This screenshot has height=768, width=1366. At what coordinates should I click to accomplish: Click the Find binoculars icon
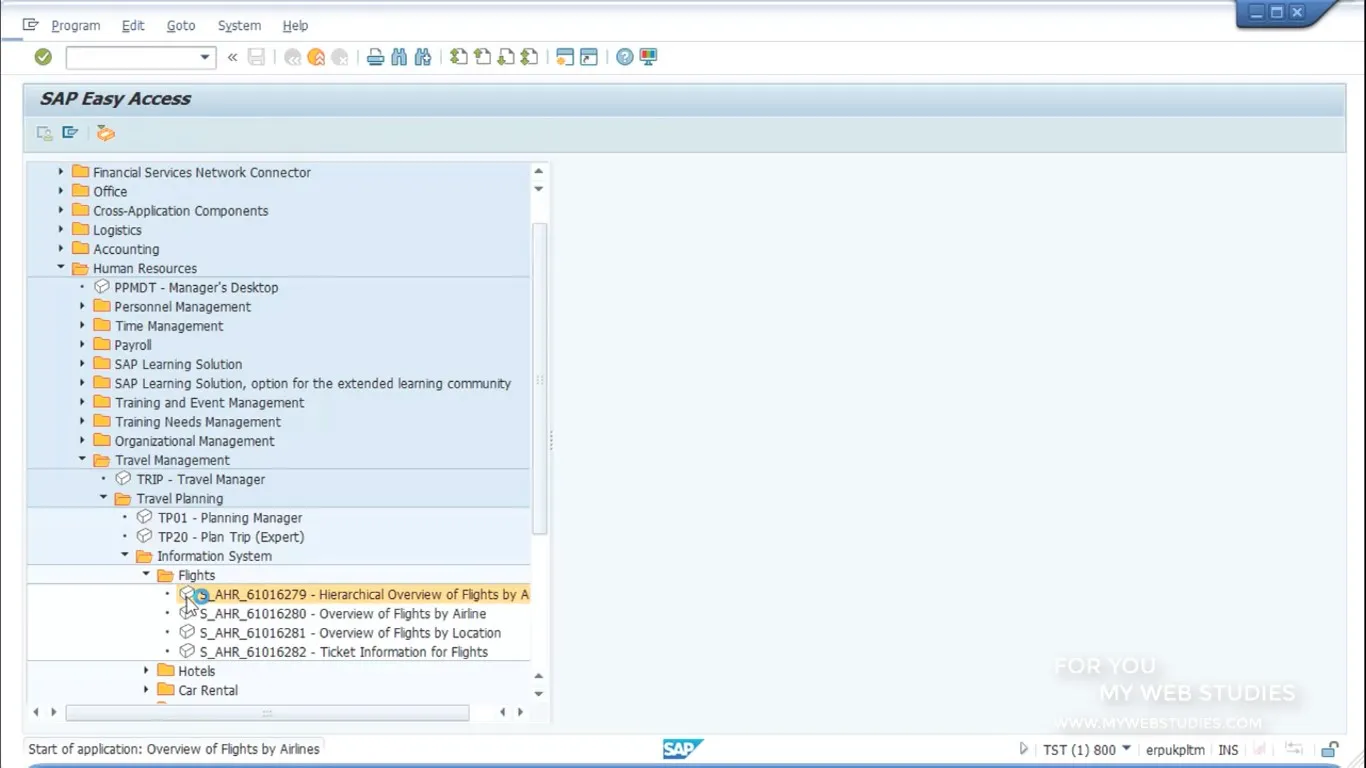[399, 57]
